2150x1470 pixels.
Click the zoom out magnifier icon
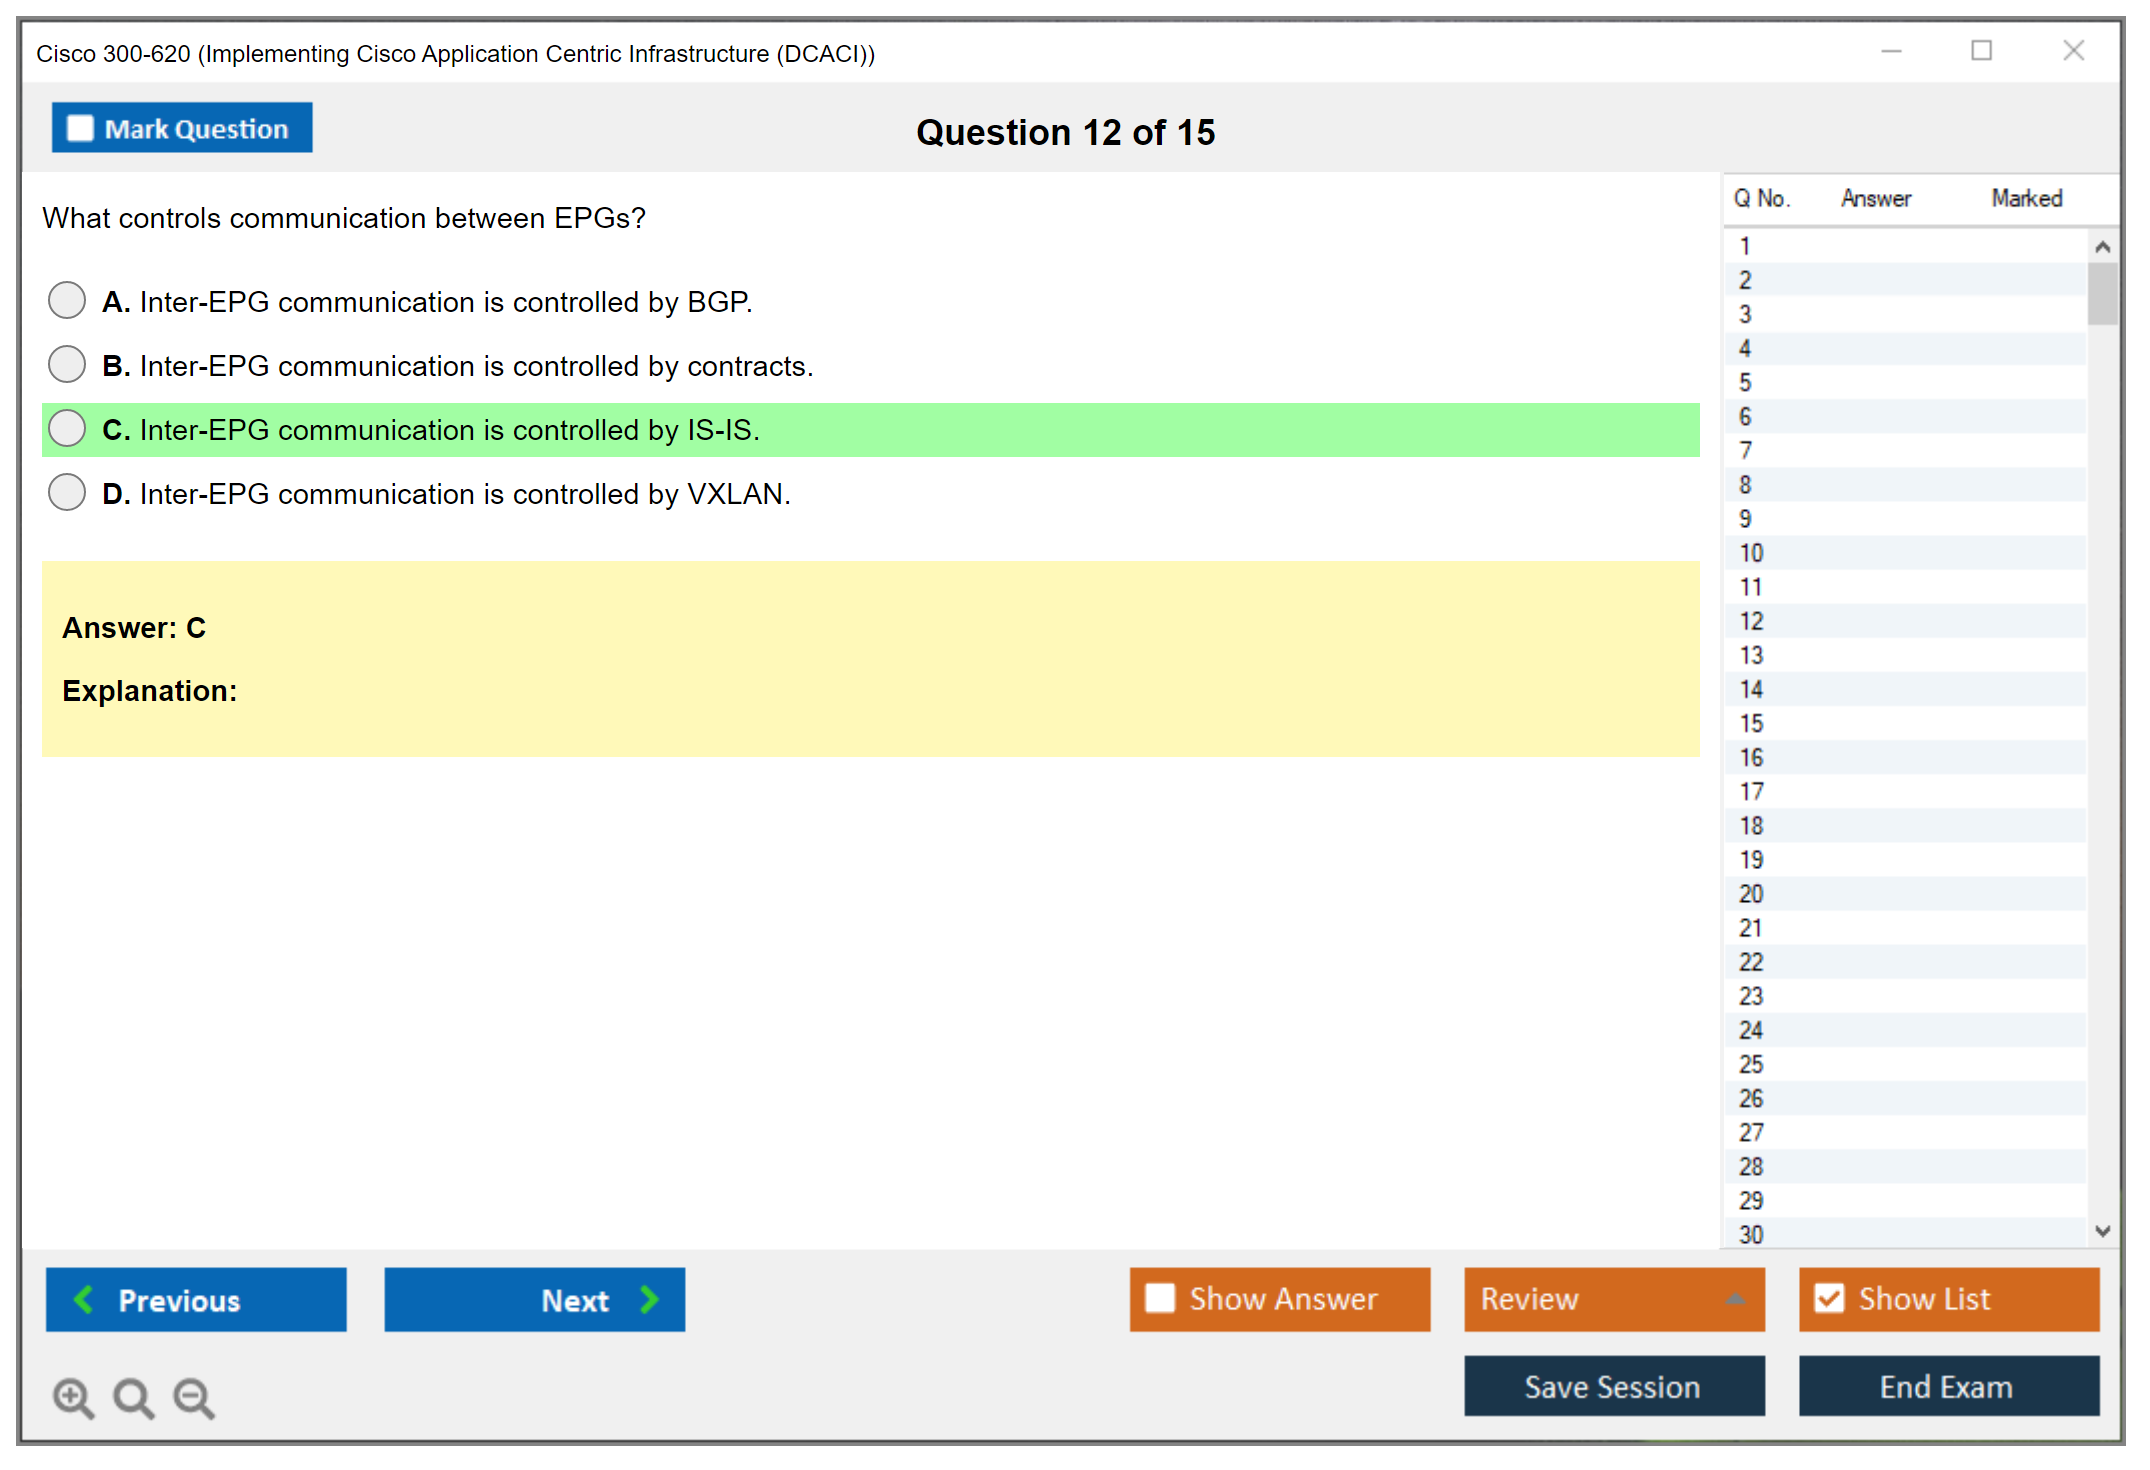point(194,1397)
